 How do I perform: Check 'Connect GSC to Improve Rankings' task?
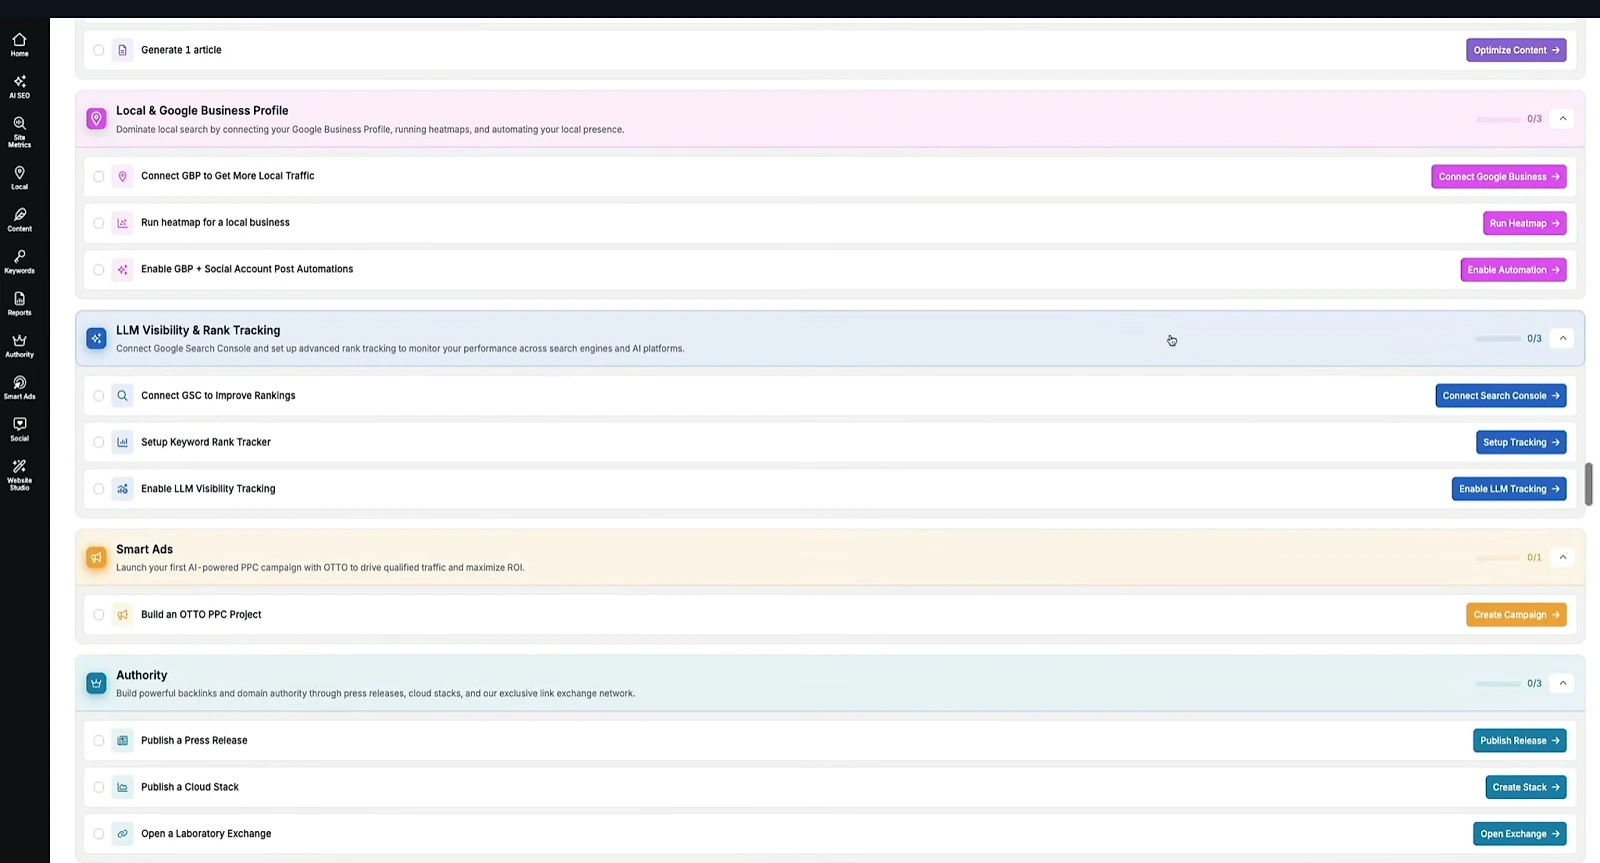click(99, 396)
